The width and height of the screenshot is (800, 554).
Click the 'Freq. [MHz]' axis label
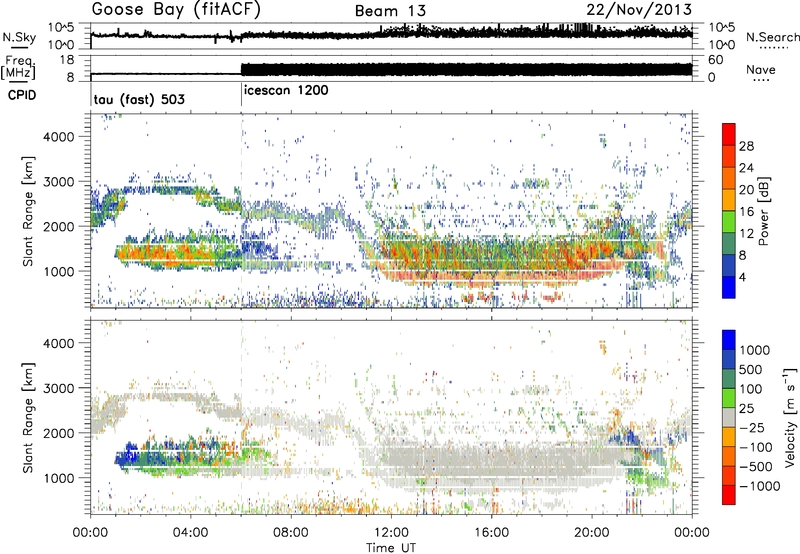(x=18, y=67)
